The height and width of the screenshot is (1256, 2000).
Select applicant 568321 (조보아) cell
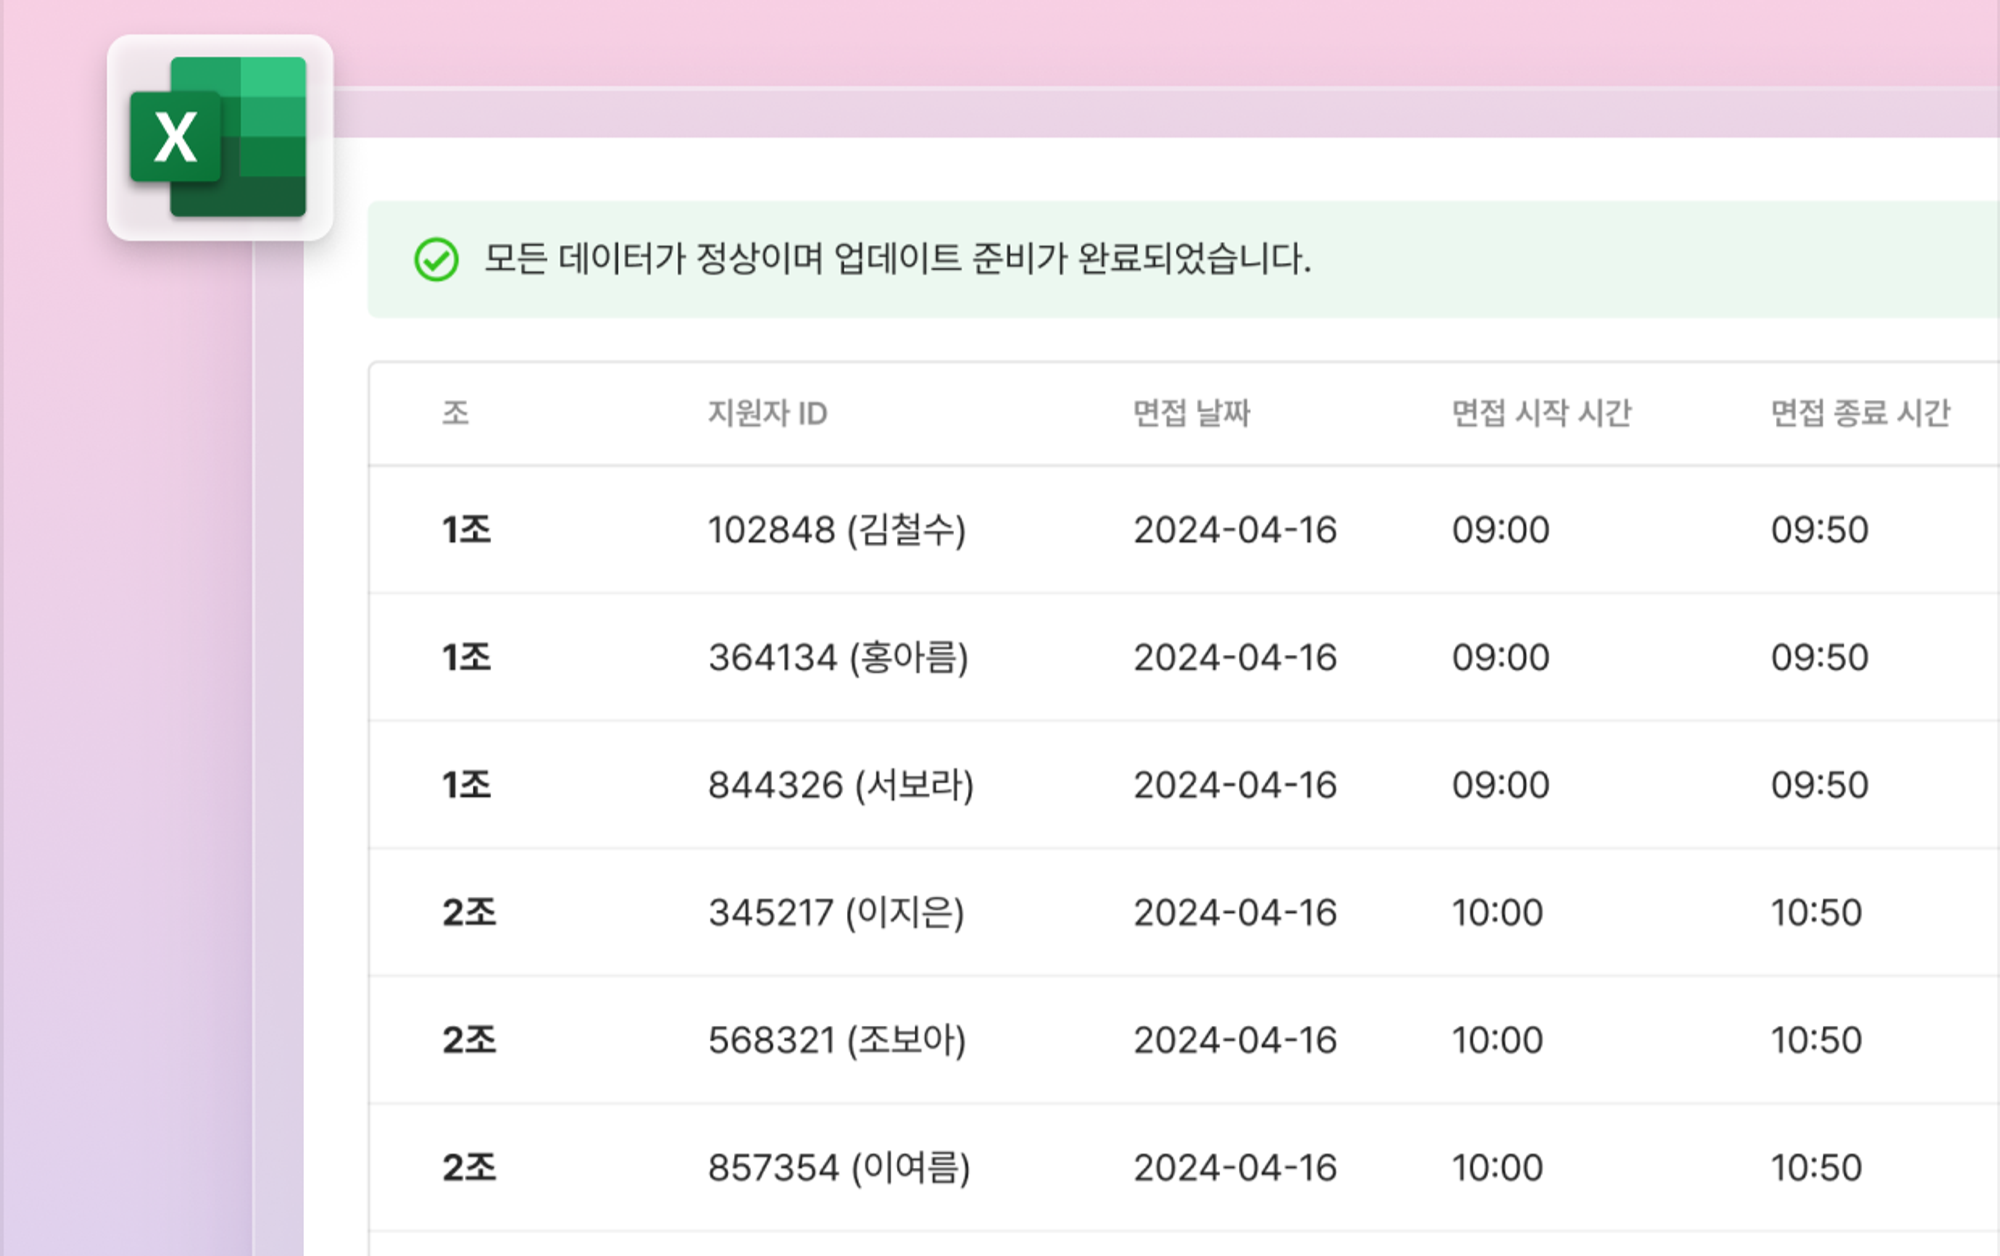[836, 1041]
